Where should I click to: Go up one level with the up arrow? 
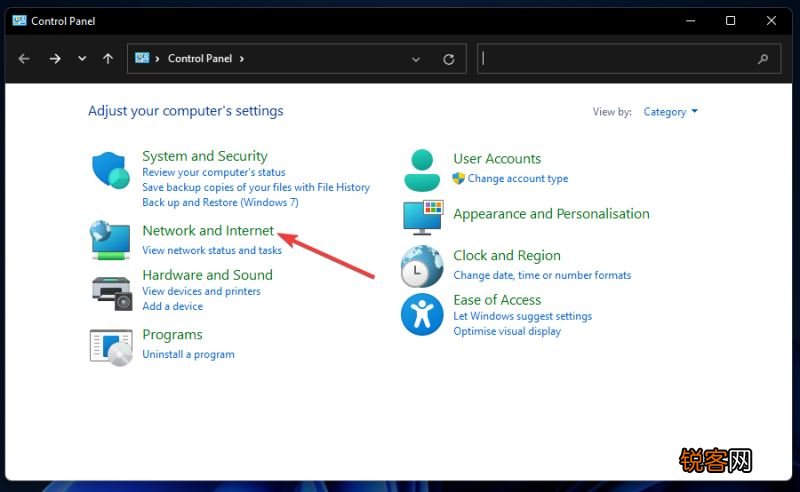pyautogui.click(x=108, y=59)
